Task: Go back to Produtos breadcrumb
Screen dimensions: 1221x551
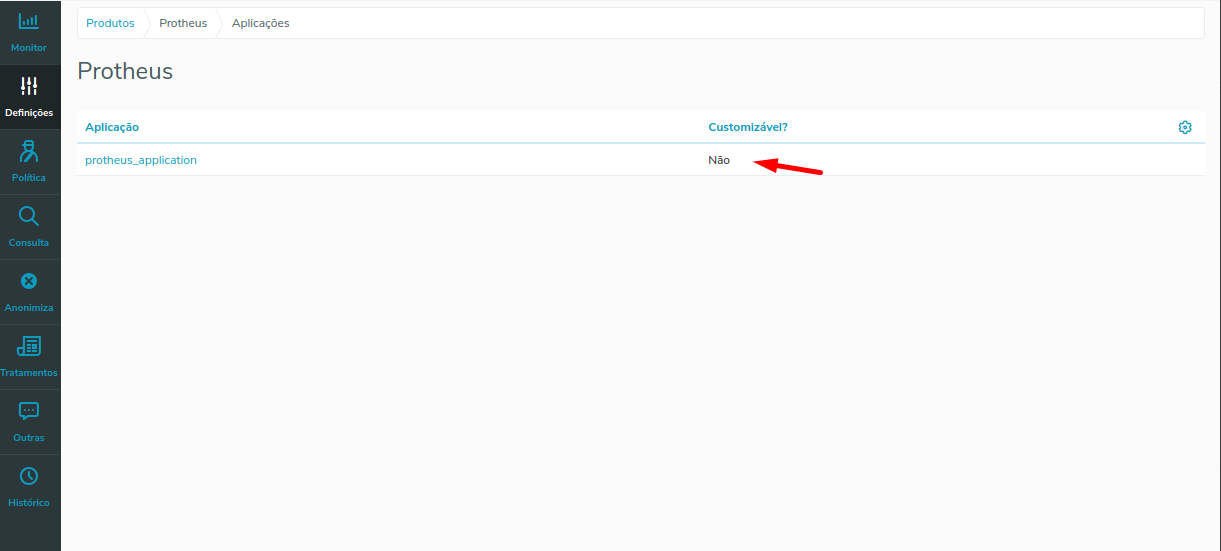Action: (x=110, y=23)
